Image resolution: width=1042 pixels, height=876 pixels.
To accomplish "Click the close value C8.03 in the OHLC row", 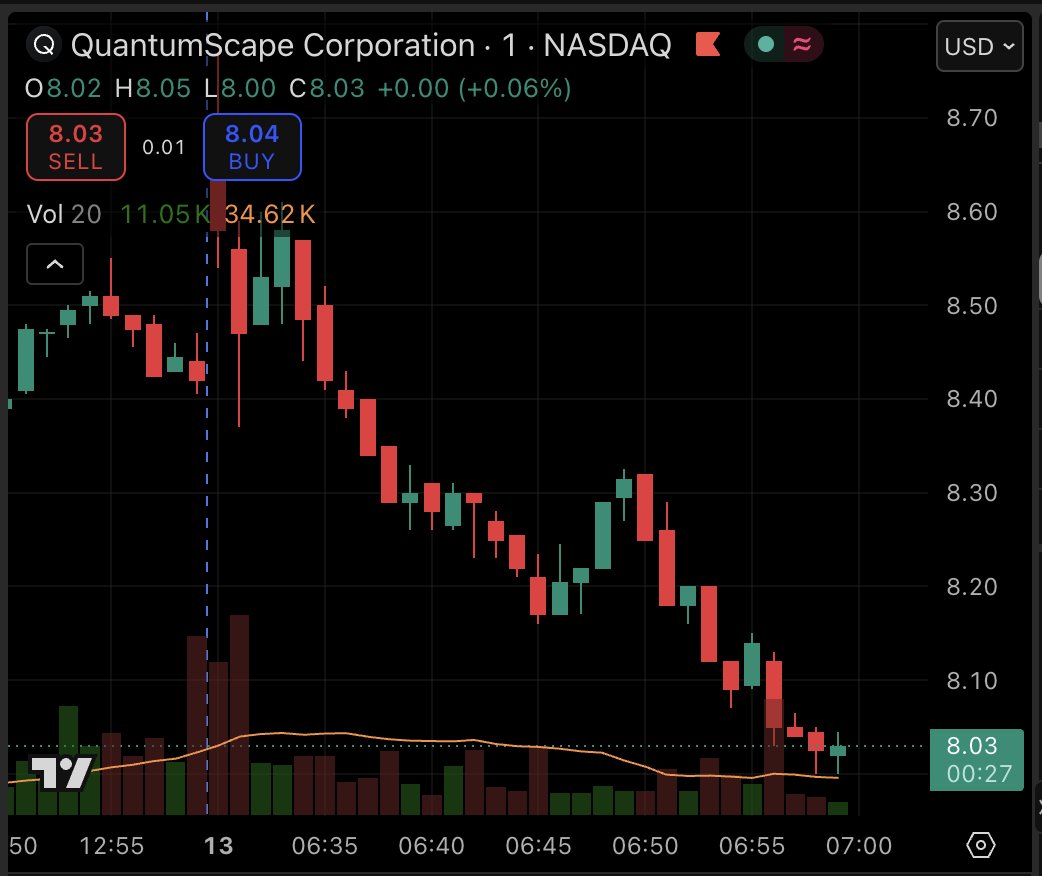I will click(327, 88).
